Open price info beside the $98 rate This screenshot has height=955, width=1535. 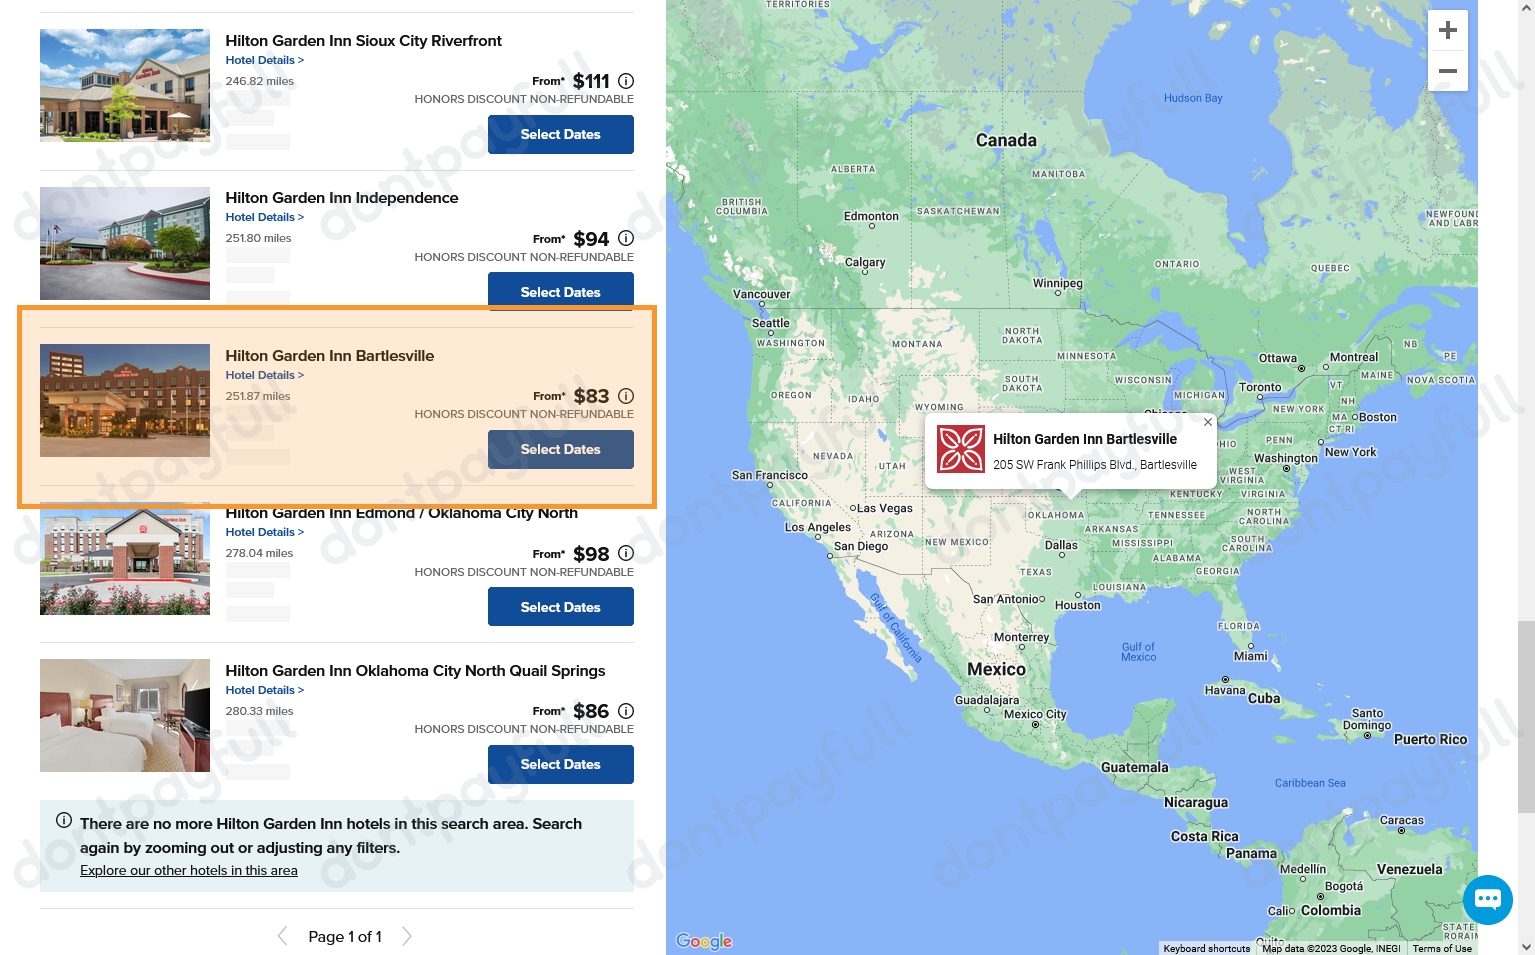(x=626, y=553)
